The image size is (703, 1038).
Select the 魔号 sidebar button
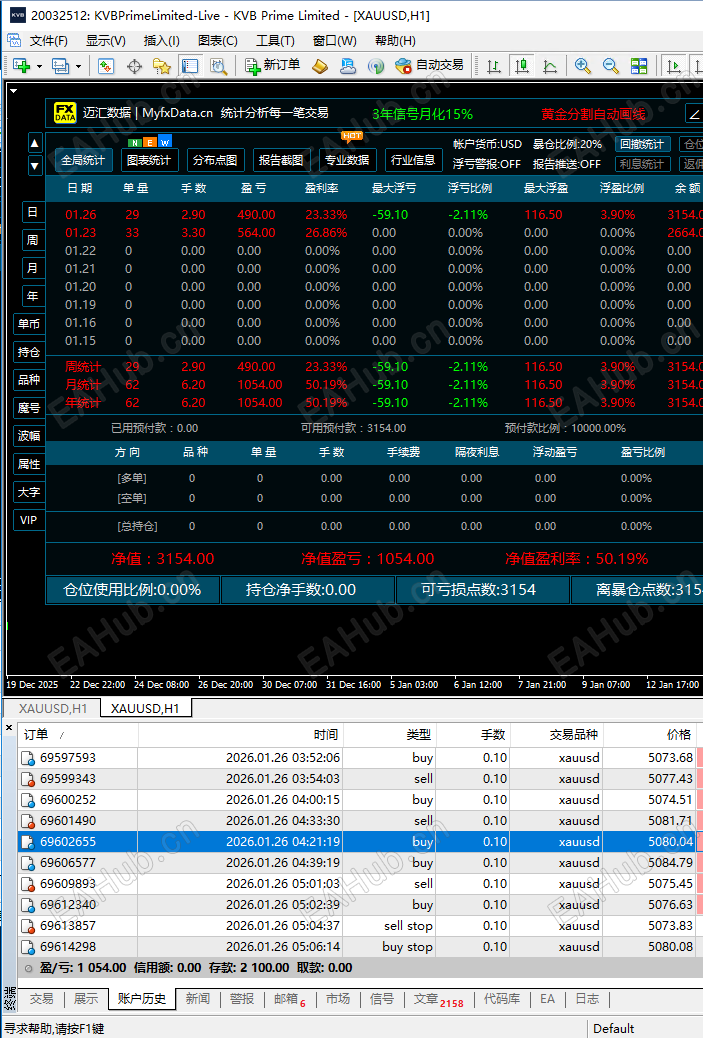click(29, 408)
